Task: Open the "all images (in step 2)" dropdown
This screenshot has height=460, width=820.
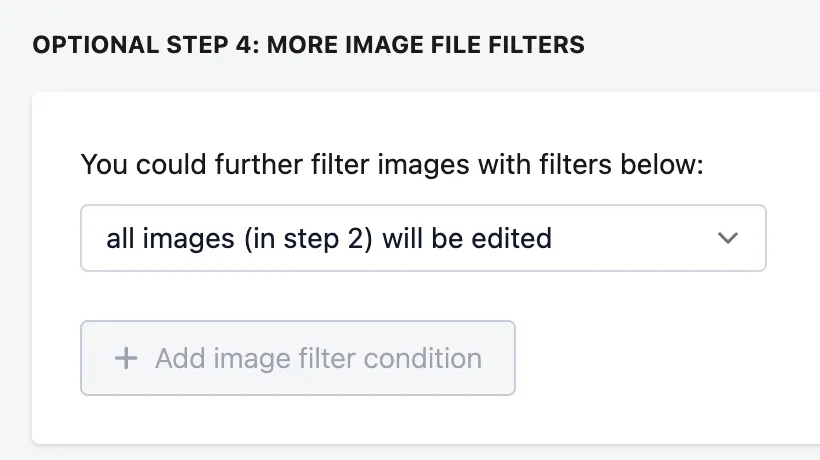Action: pos(423,238)
